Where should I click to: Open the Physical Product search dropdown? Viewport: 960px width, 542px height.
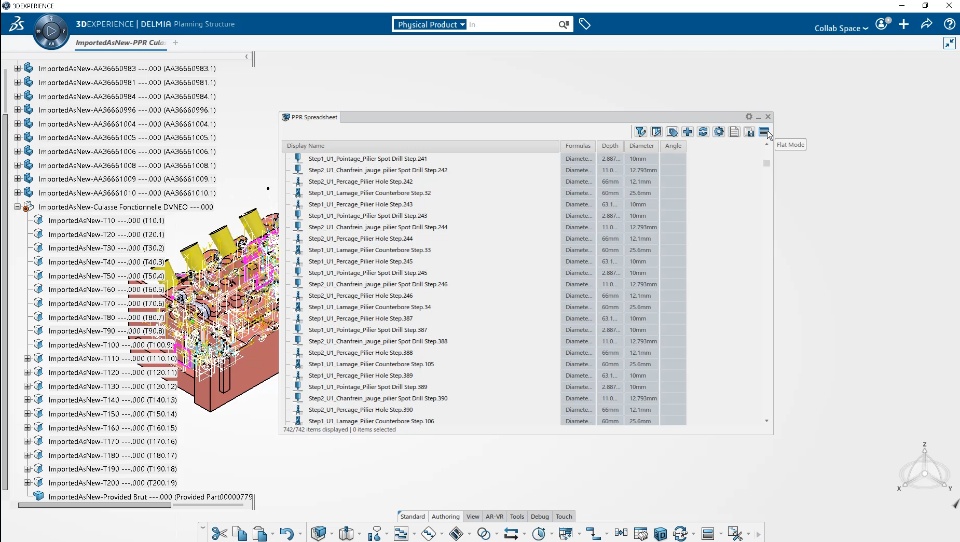431,24
